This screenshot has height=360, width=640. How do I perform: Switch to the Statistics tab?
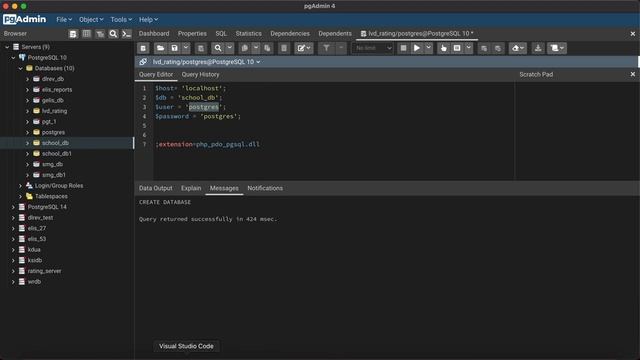click(x=249, y=33)
